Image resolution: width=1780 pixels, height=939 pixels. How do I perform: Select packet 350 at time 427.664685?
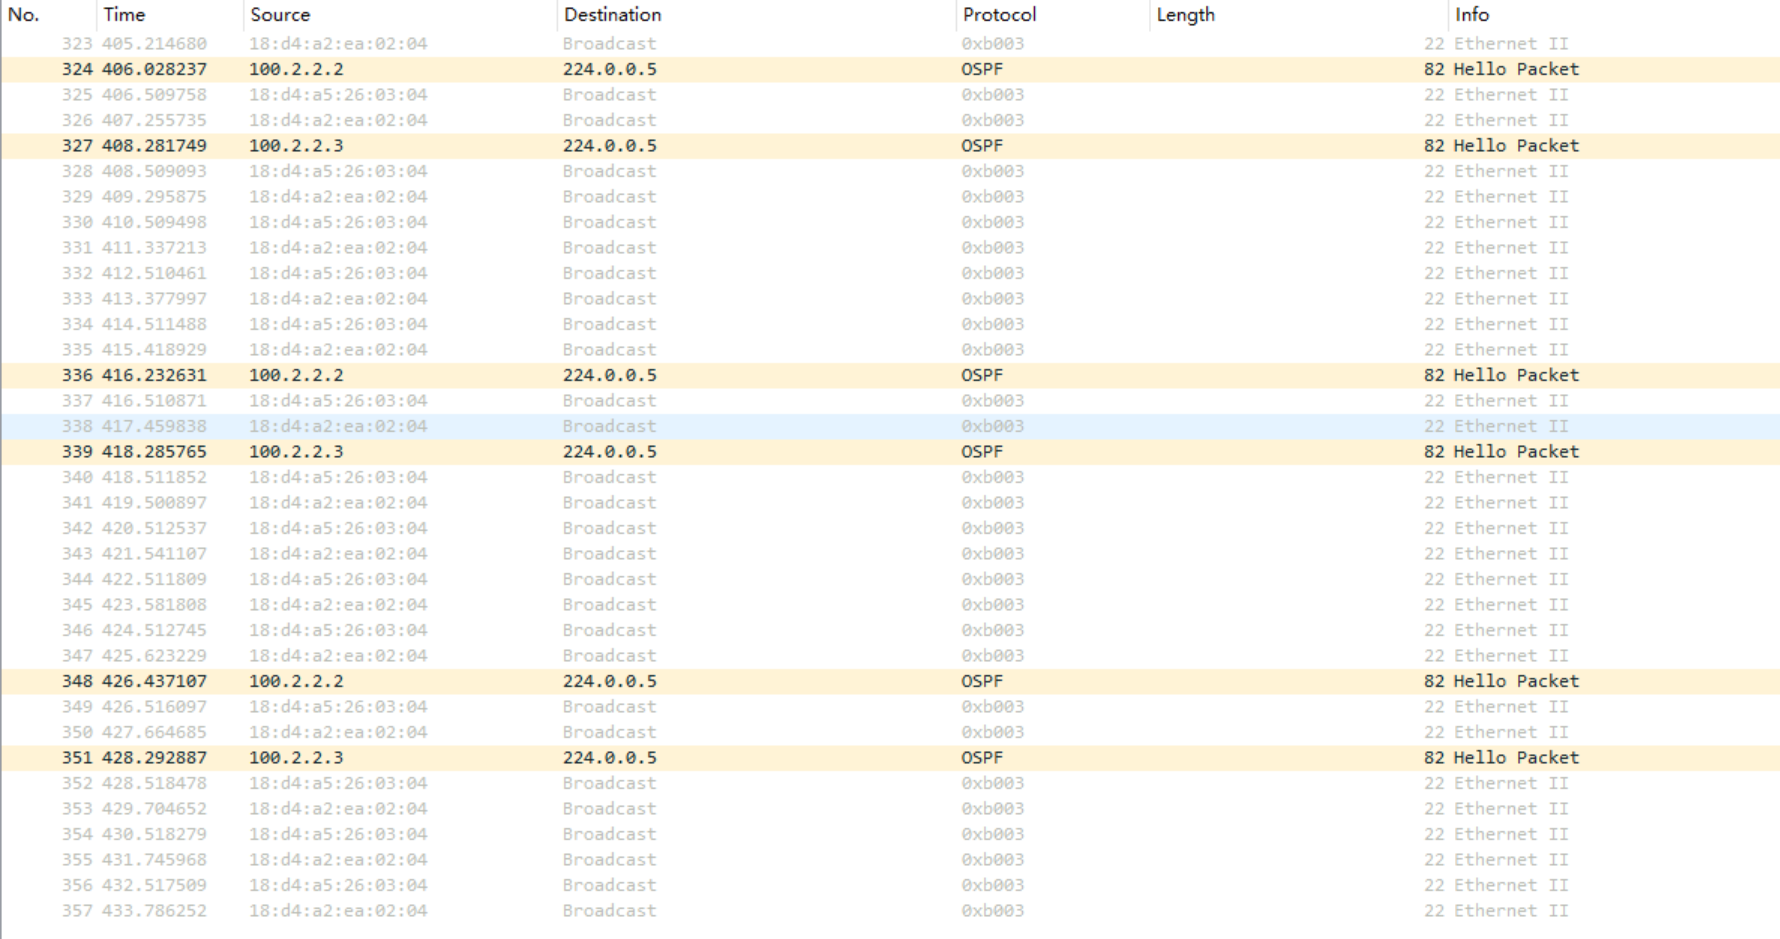[x=890, y=732]
